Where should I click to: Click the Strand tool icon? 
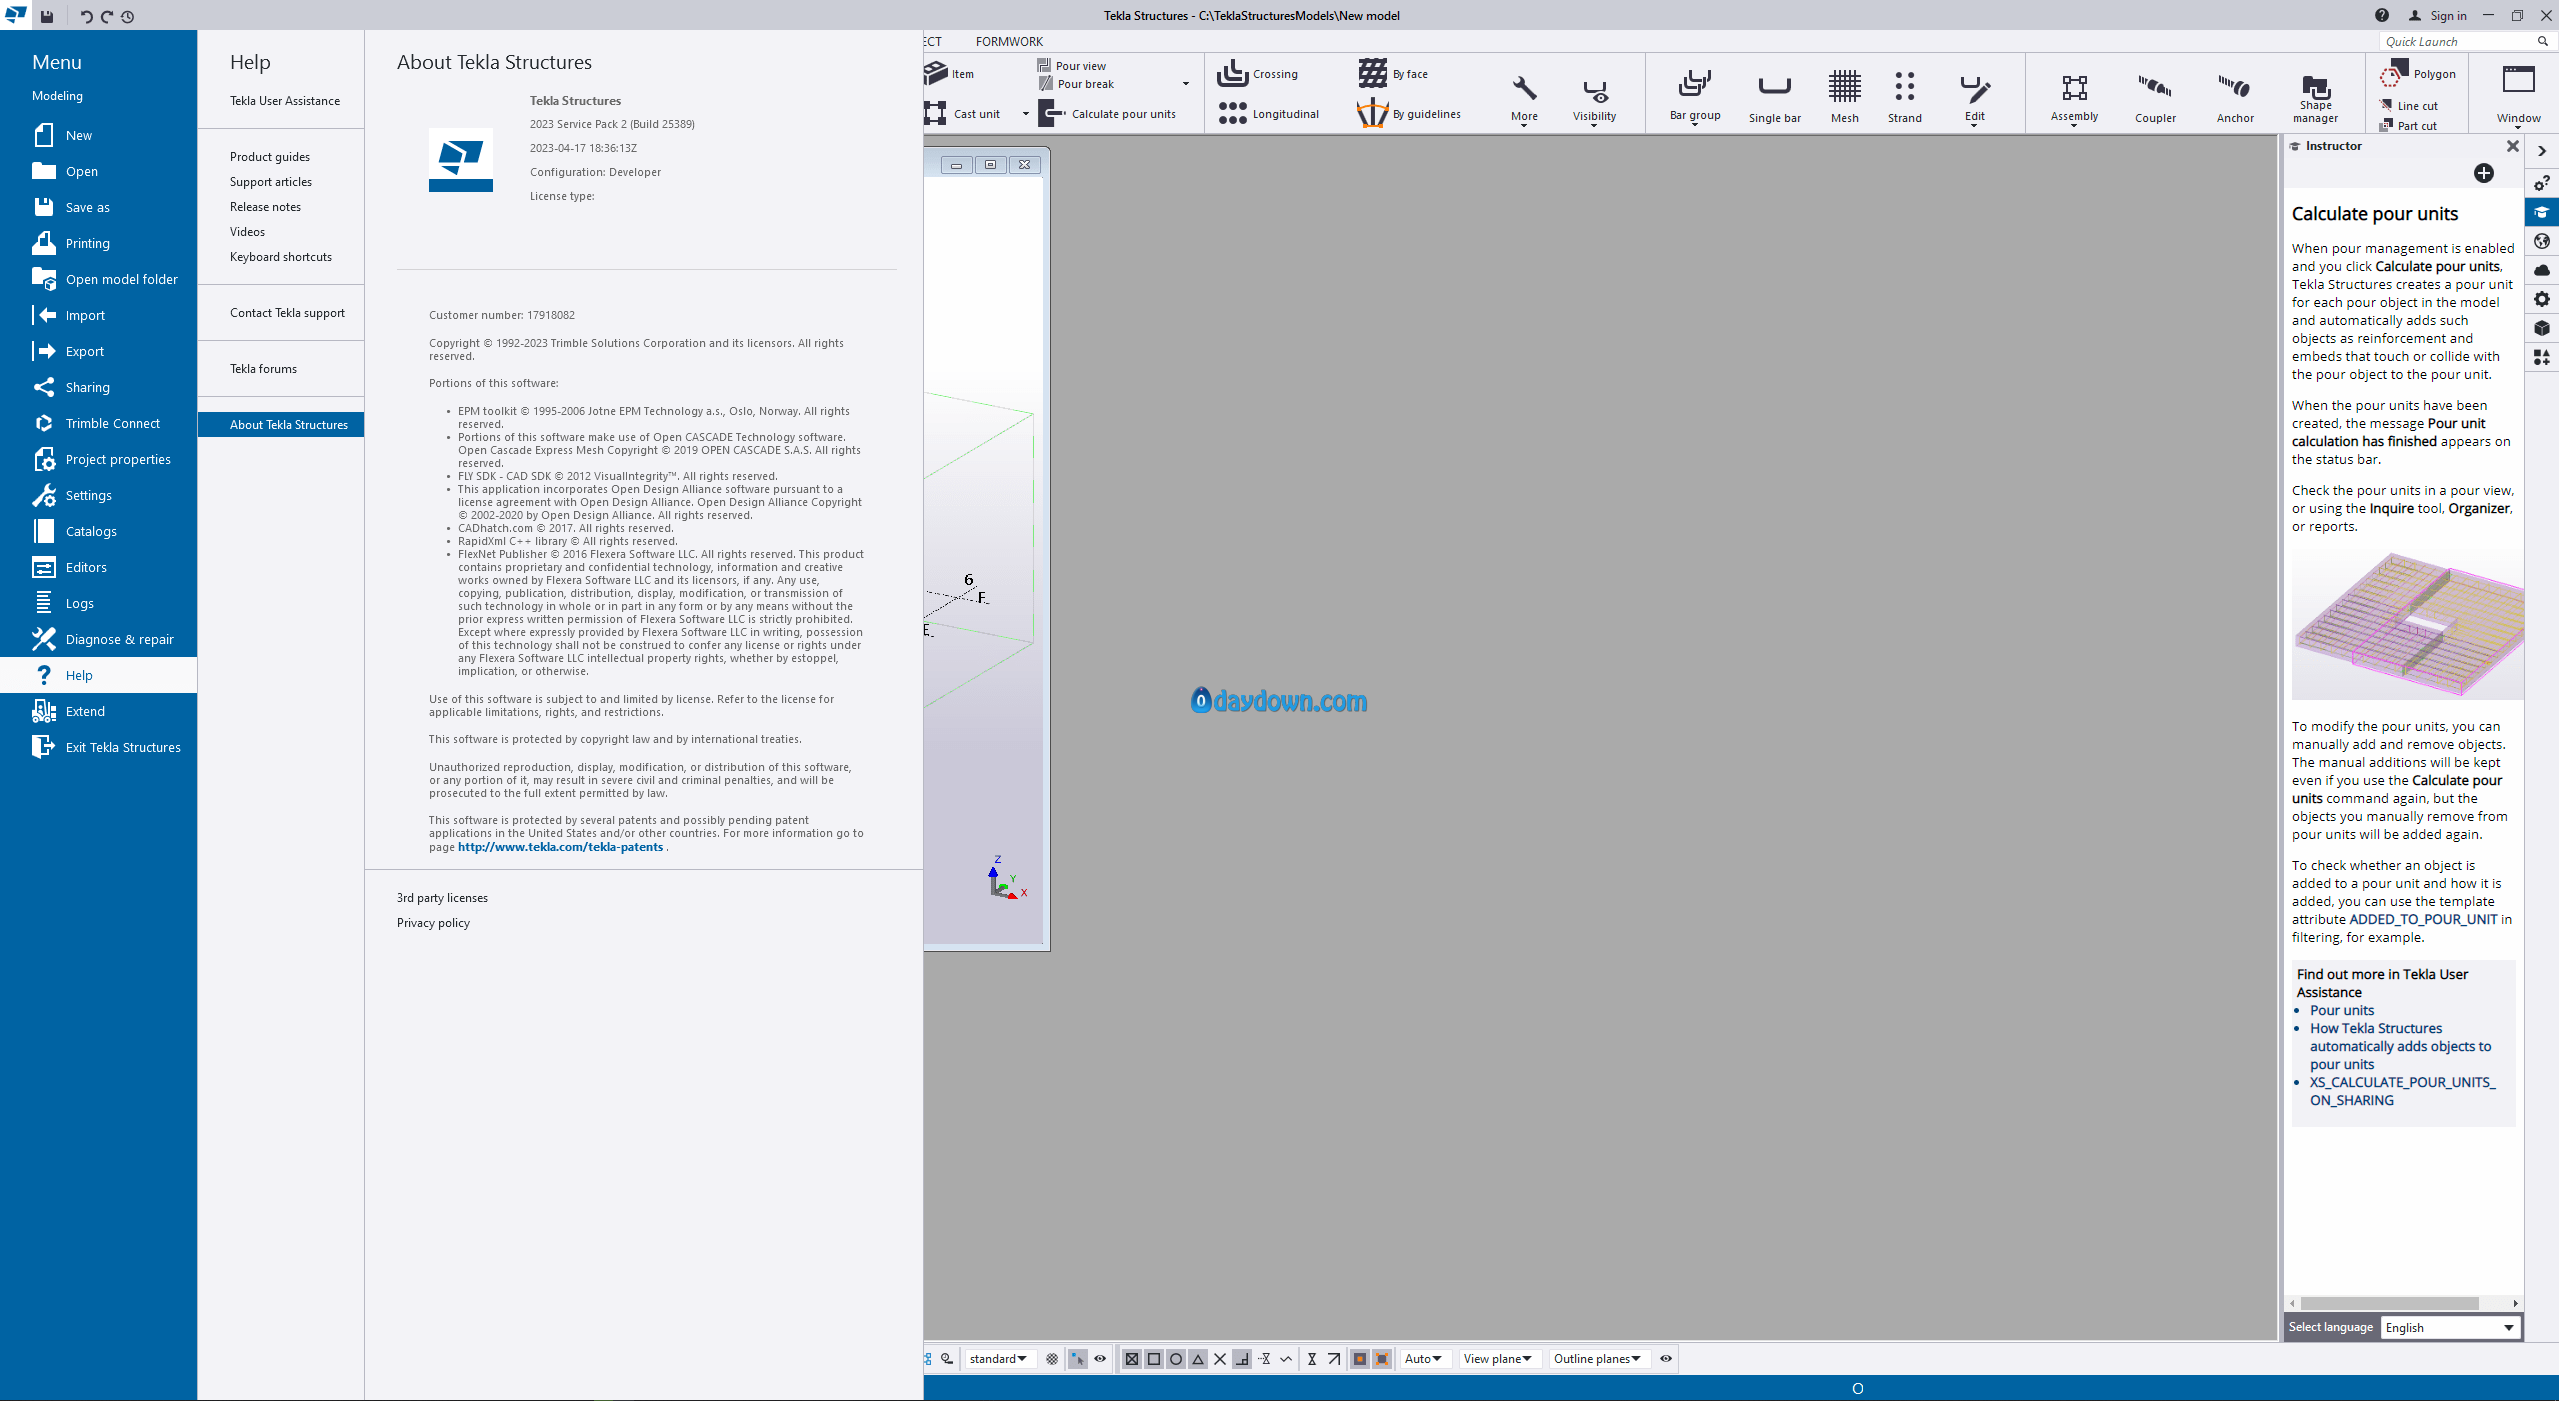[1904, 88]
